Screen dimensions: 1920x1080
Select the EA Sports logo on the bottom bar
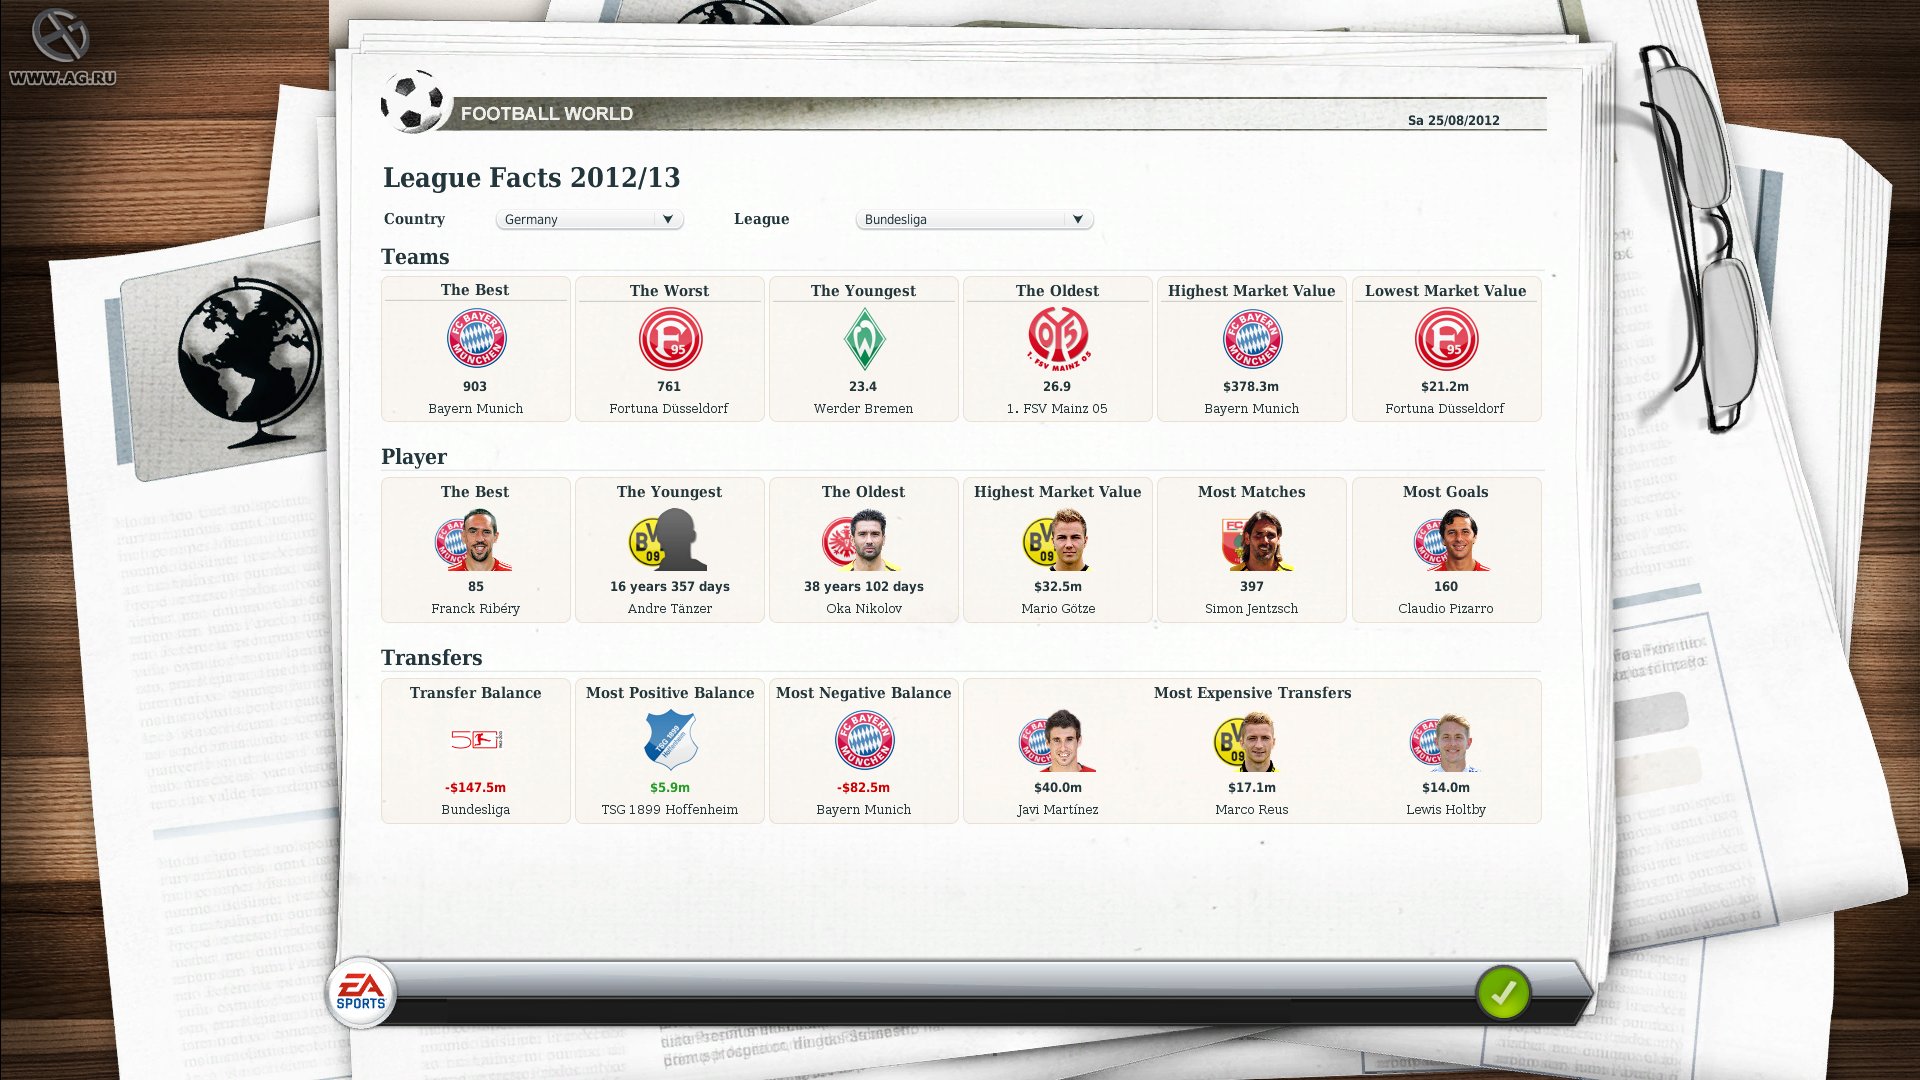362,992
